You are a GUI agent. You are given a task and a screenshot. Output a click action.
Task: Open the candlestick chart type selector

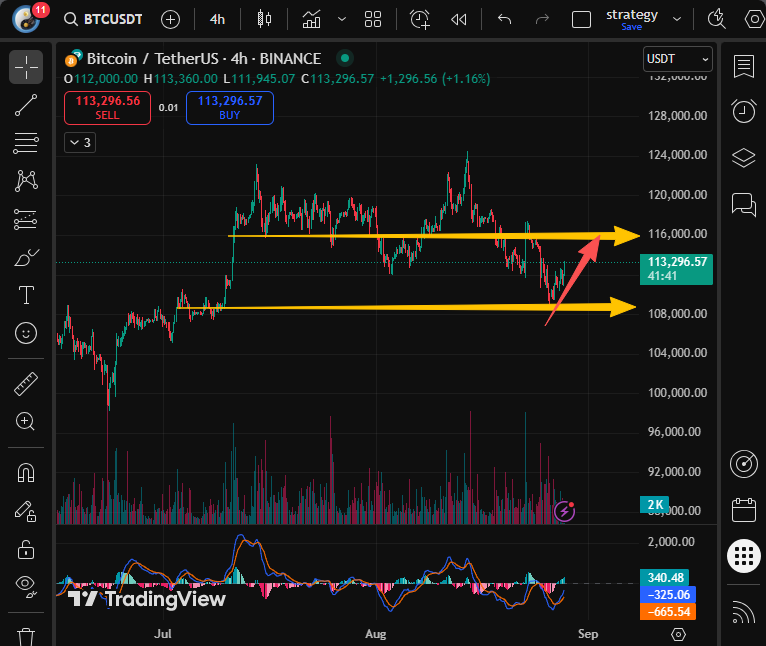click(264, 20)
